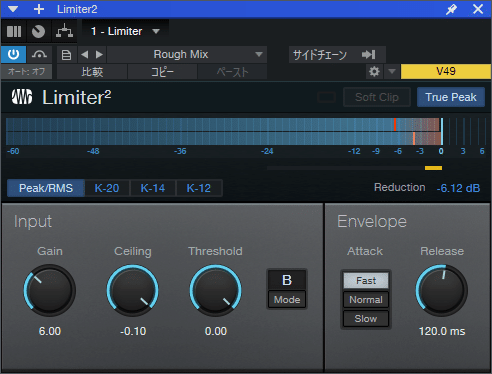This screenshot has height=374, width=492.
Task: Click the Release knob
Action: pyautogui.click(x=441, y=290)
